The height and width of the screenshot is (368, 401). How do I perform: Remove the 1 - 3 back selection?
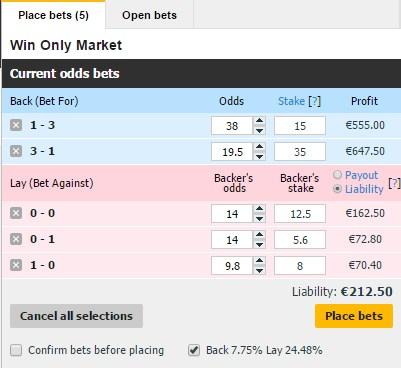[x=16, y=125]
